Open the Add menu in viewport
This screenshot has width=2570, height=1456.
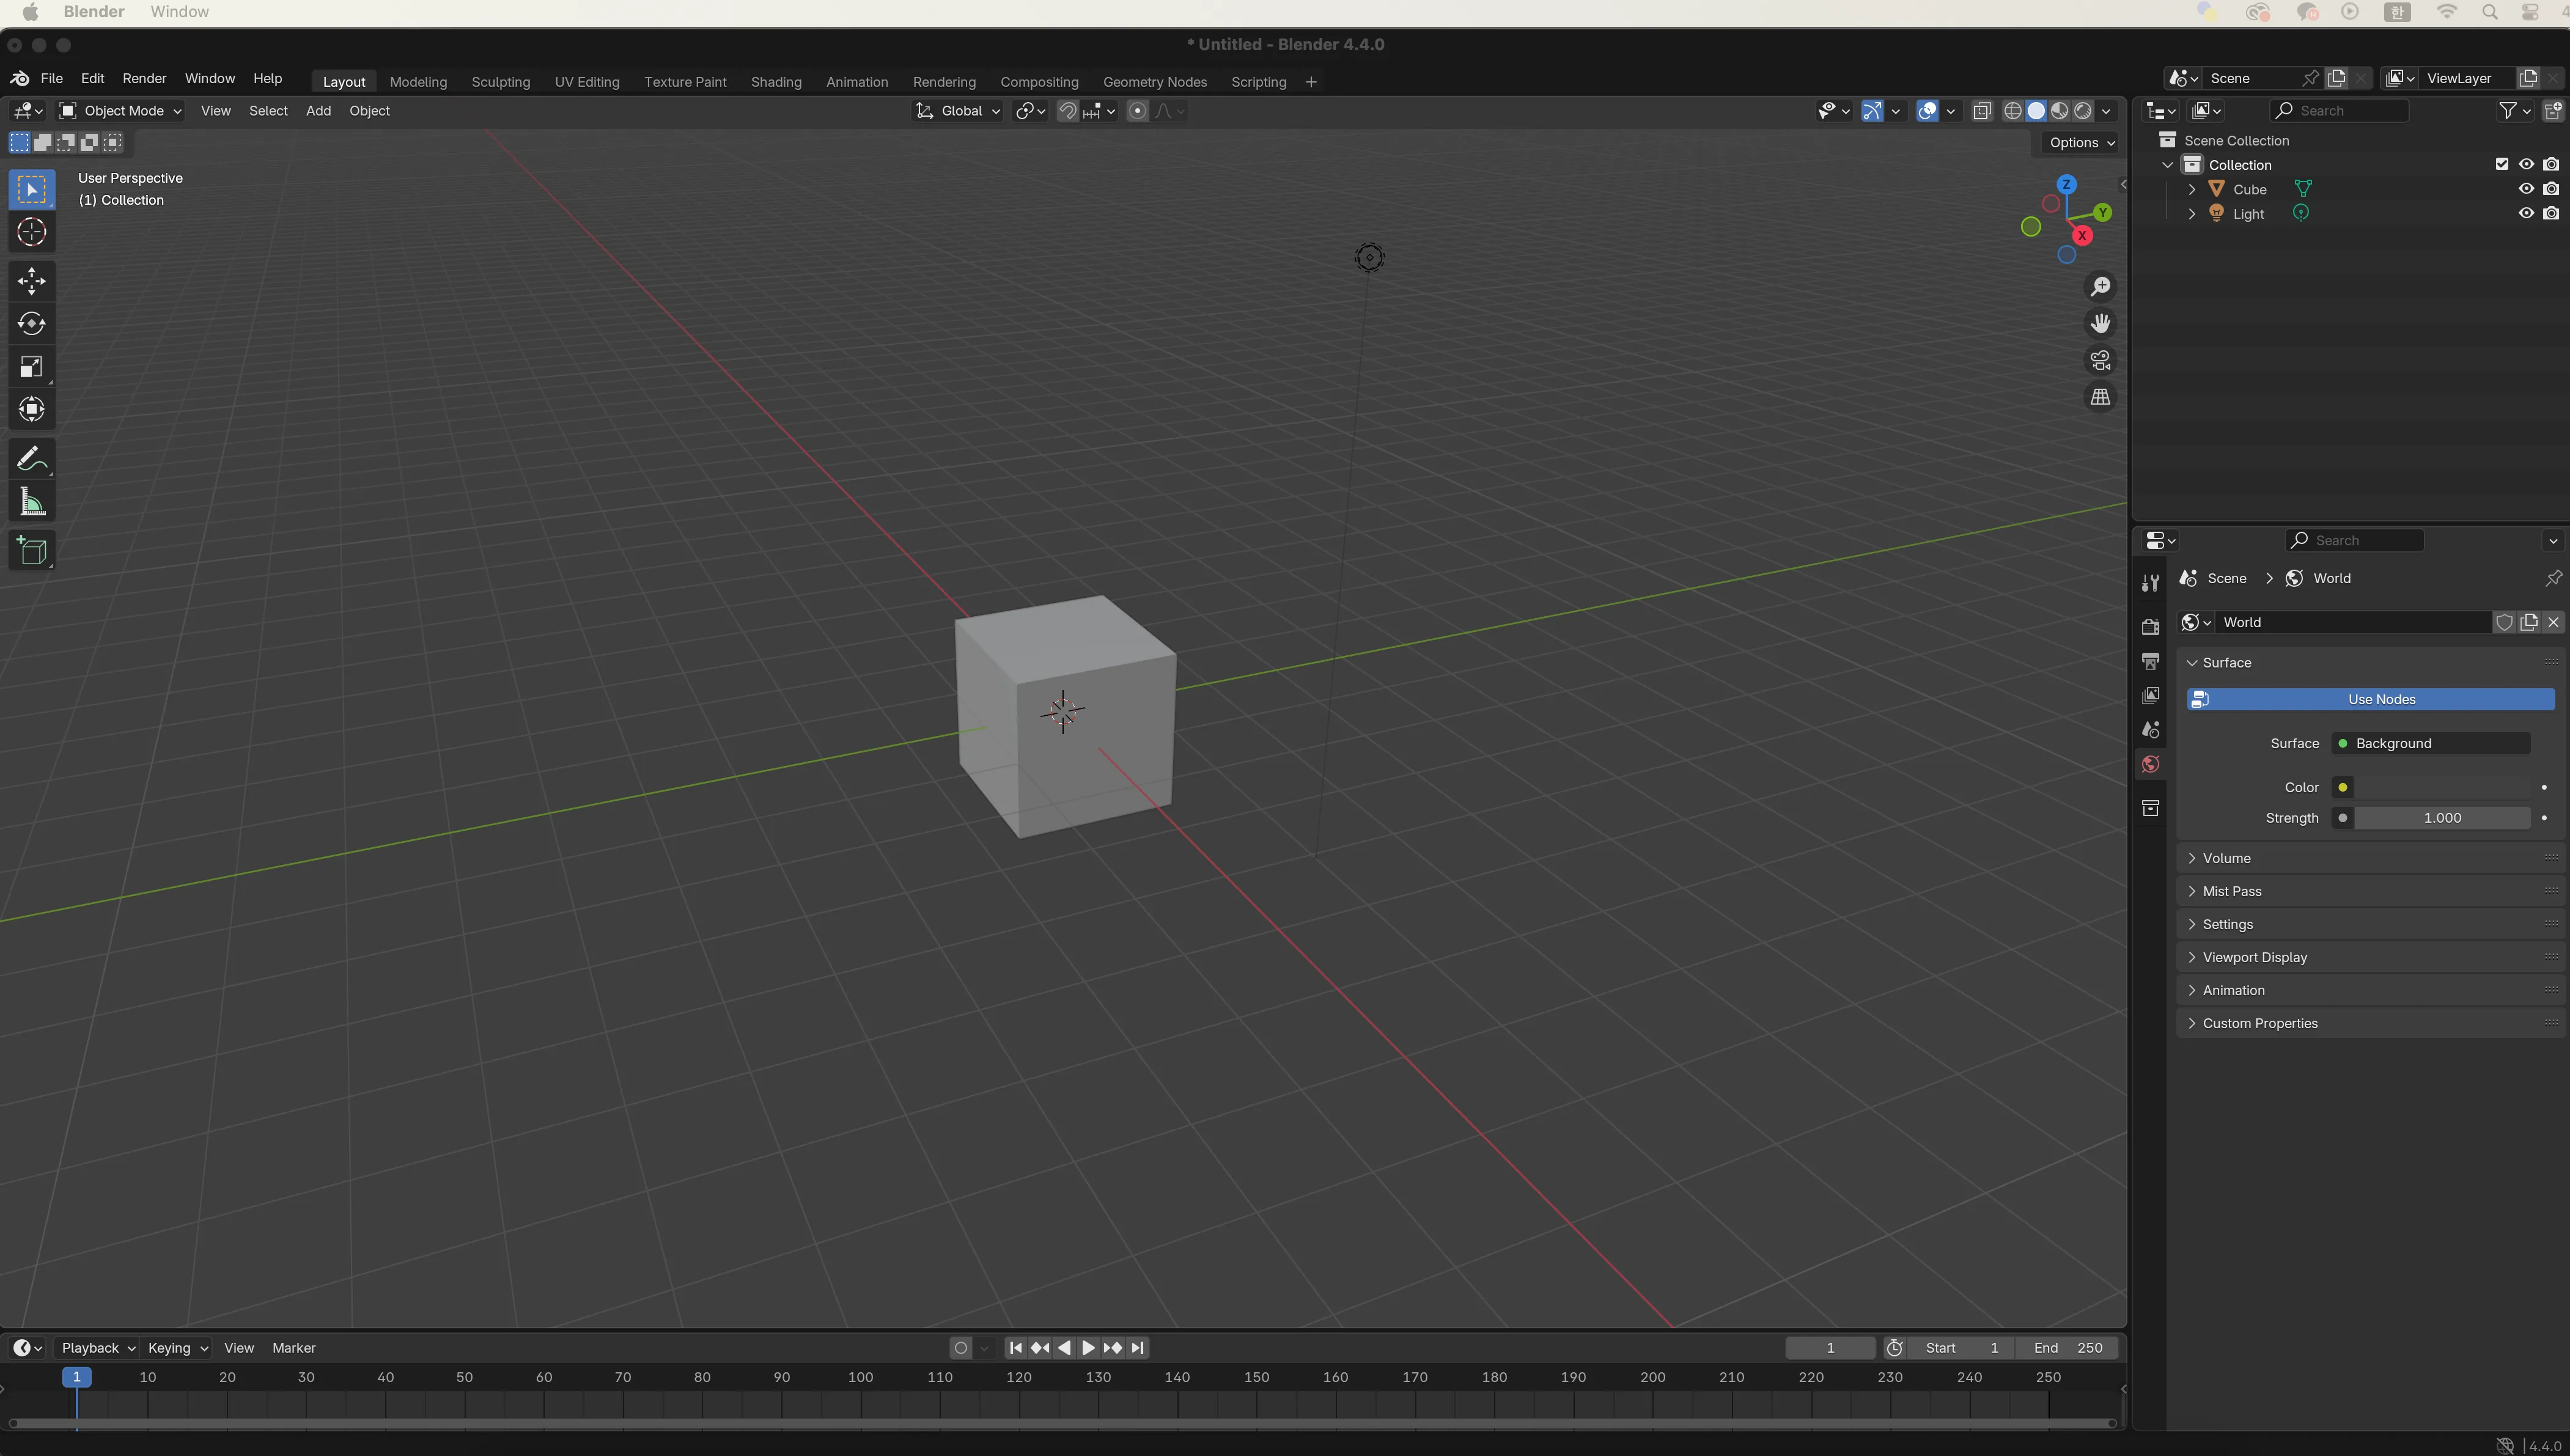pos(318,111)
